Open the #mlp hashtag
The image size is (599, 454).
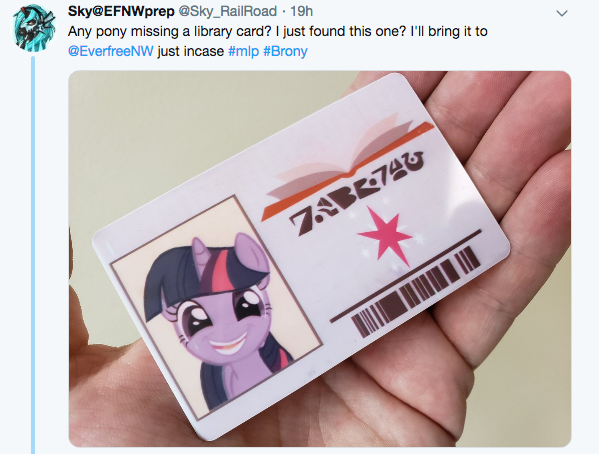click(244, 51)
